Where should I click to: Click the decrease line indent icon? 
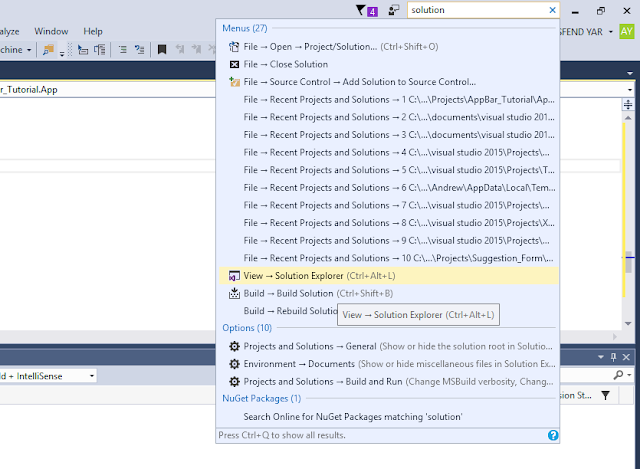pyautogui.click(x=122, y=50)
